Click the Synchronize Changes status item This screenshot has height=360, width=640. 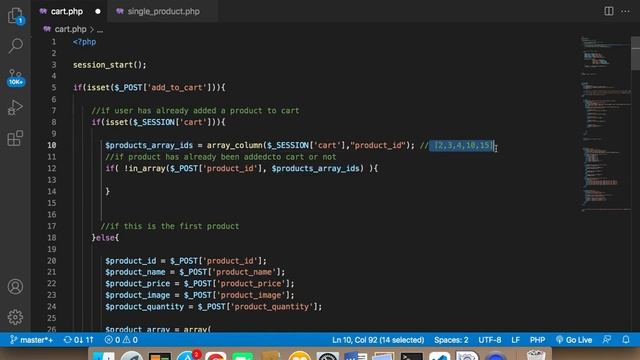[x=78, y=340]
